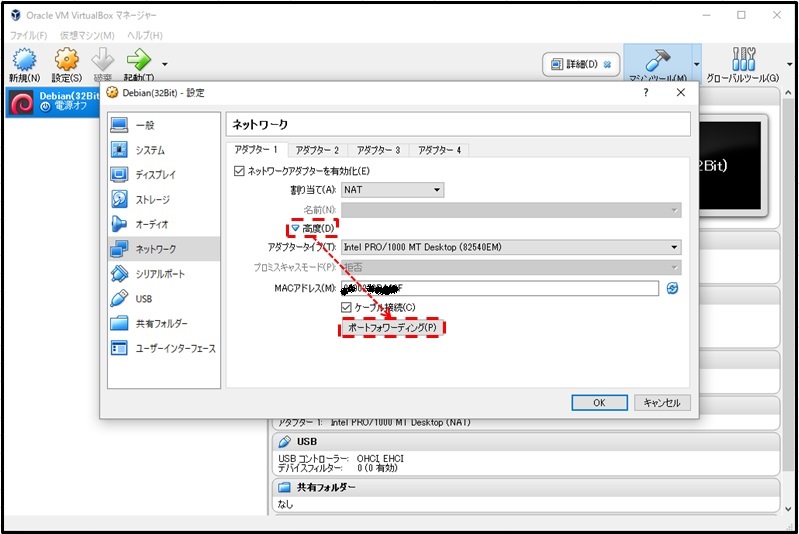Open the Machine (仮想マシン) menu
Screen dimensions: 799x534
pyautogui.click(x=87, y=35)
